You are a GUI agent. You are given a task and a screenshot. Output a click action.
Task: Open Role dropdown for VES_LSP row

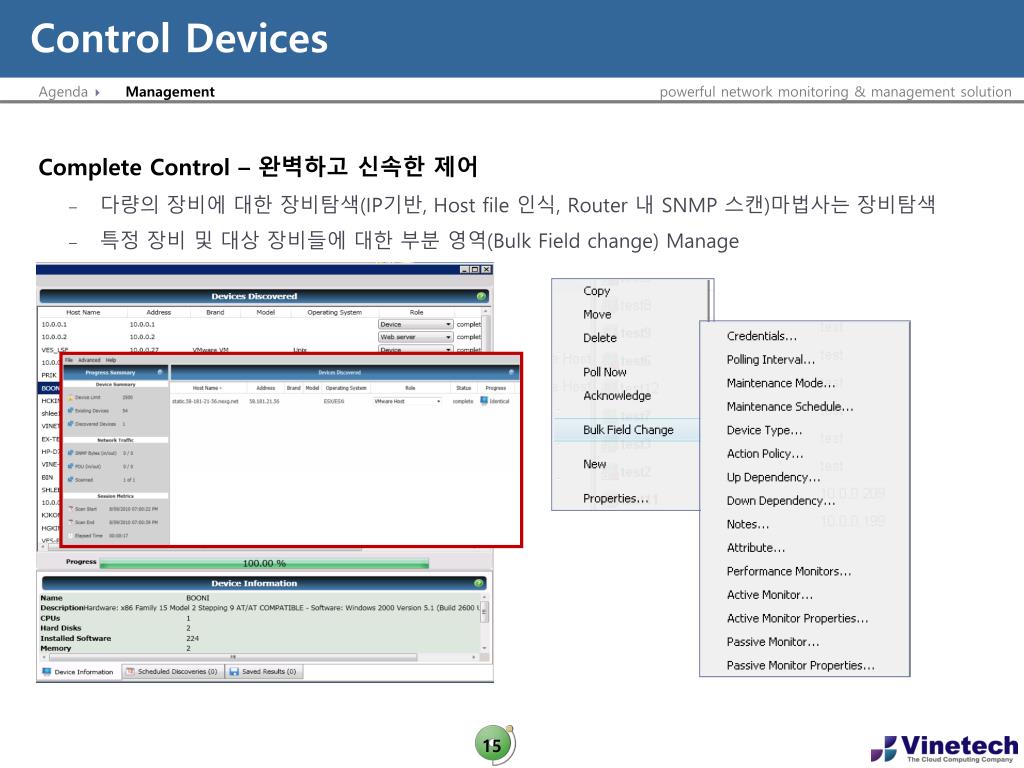(x=415, y=349)
